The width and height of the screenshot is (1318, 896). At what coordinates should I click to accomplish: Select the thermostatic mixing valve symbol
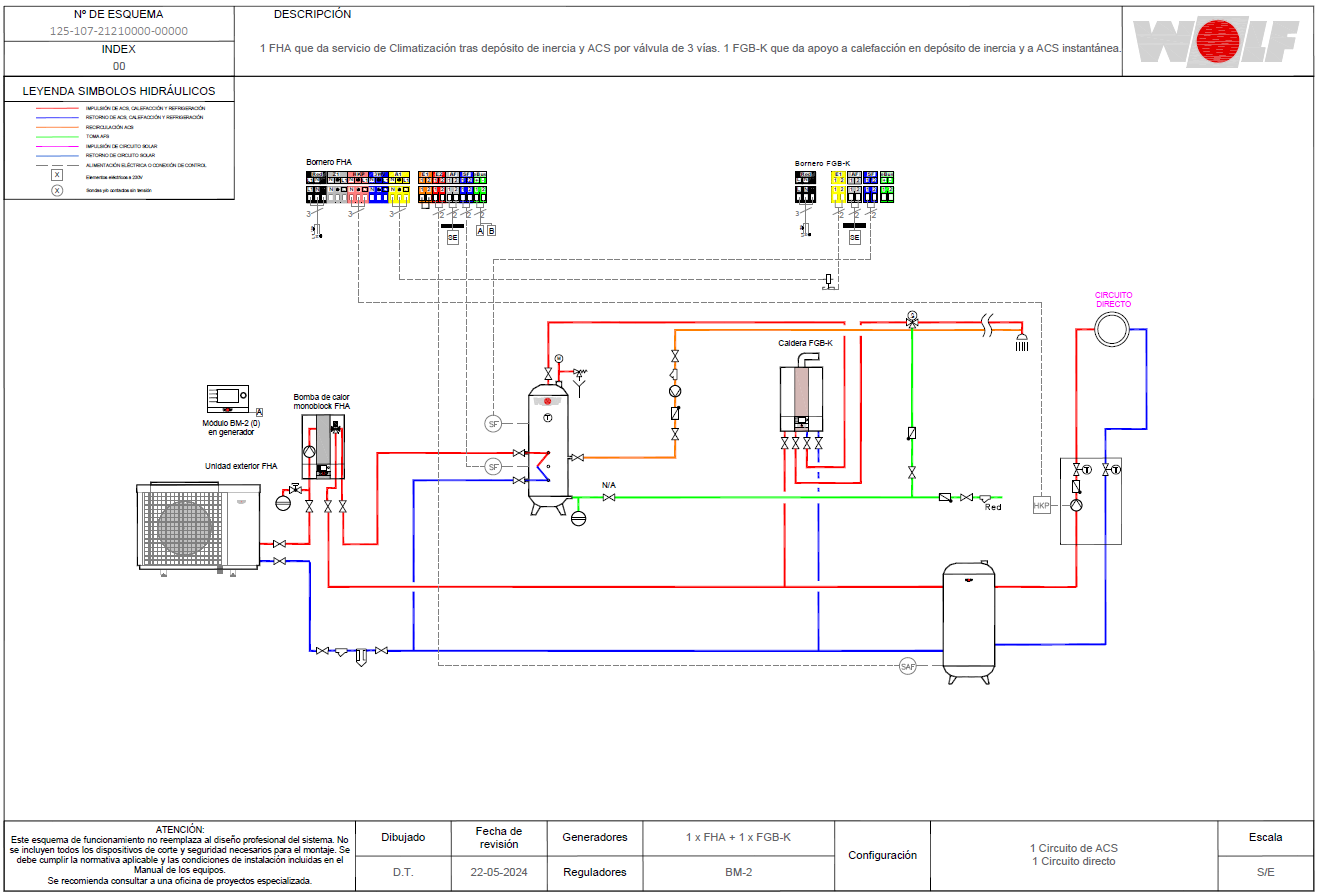pos(912,320)
